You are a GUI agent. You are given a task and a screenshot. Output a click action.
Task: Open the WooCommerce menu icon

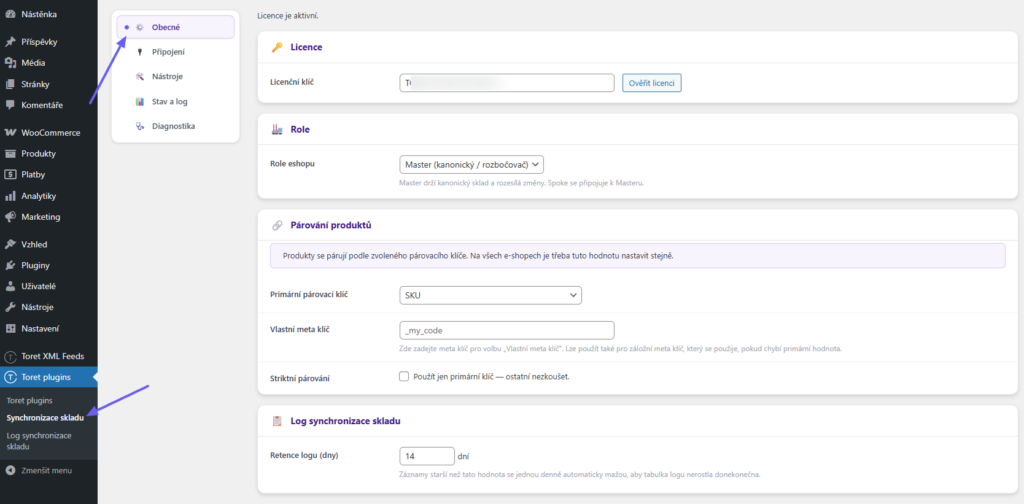tap(10, 133)
